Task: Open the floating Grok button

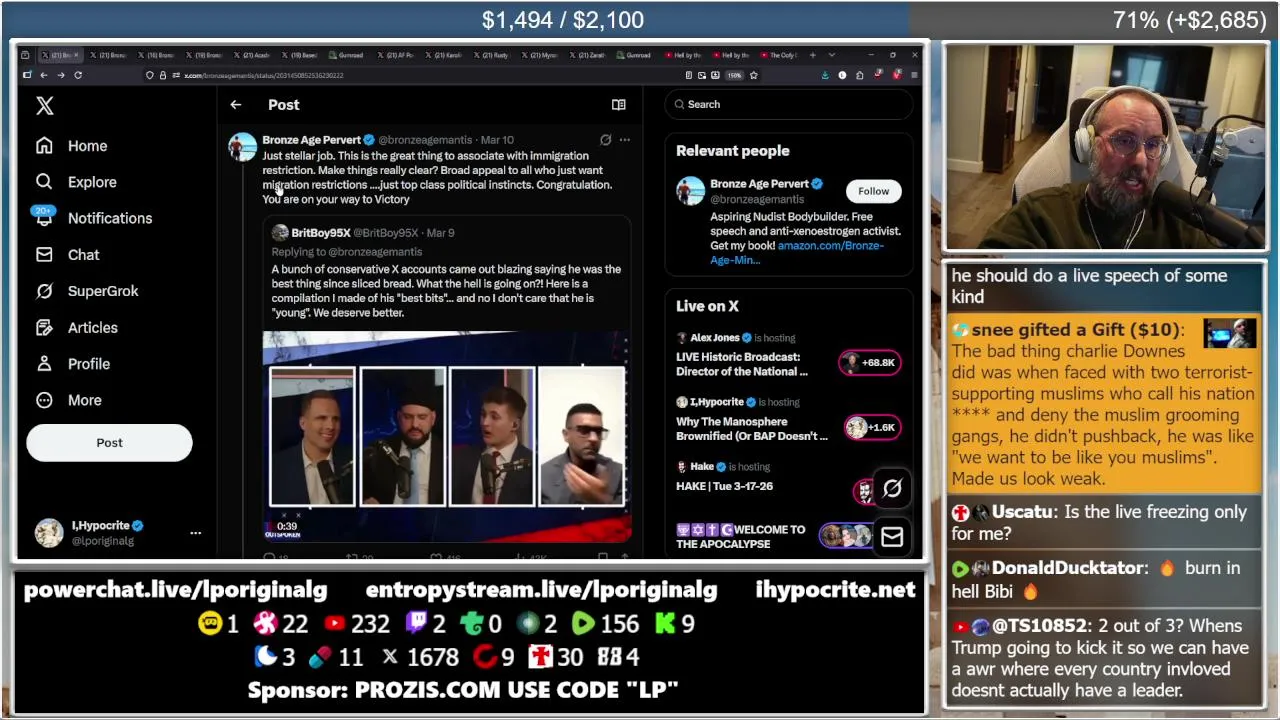Action: pyautogui.click(x=892, y=488)
